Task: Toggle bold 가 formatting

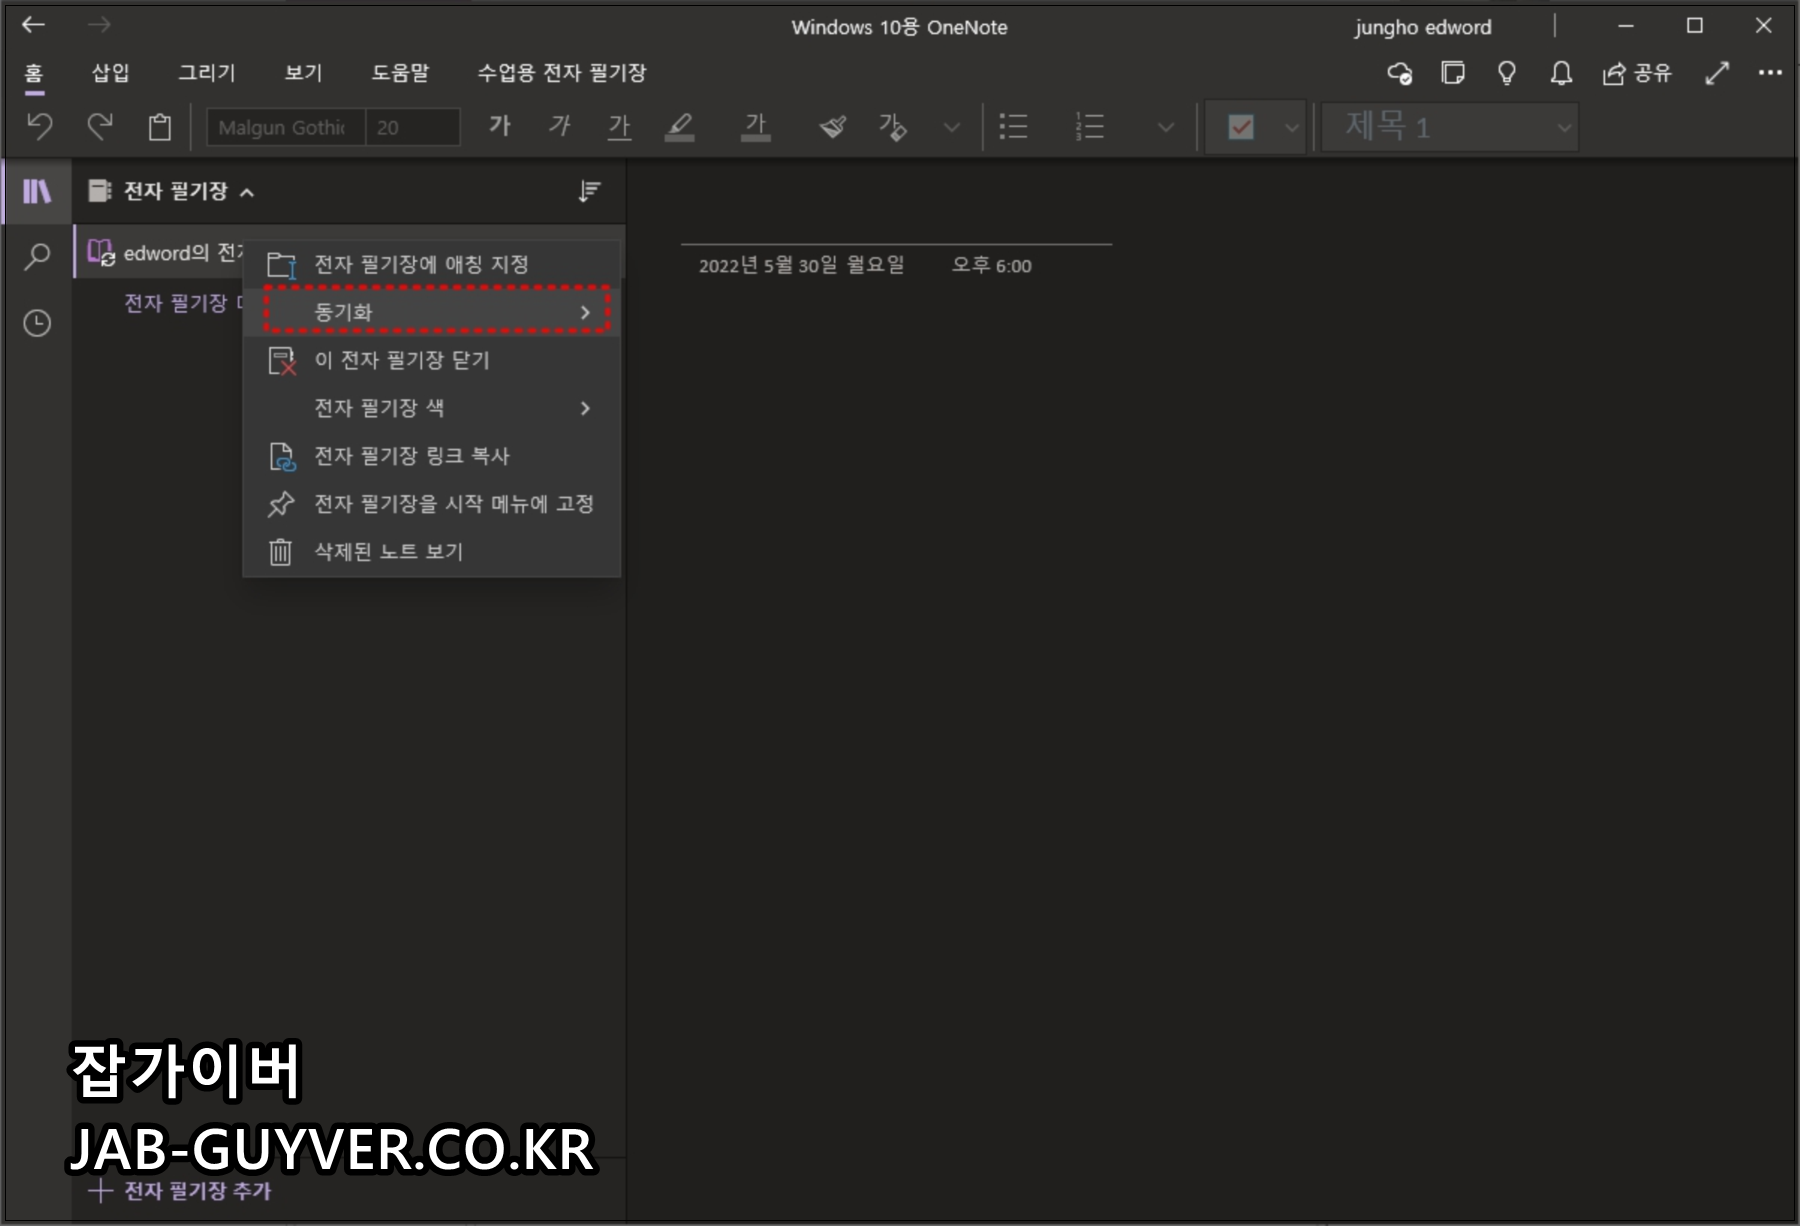Action: coord(500,126)
